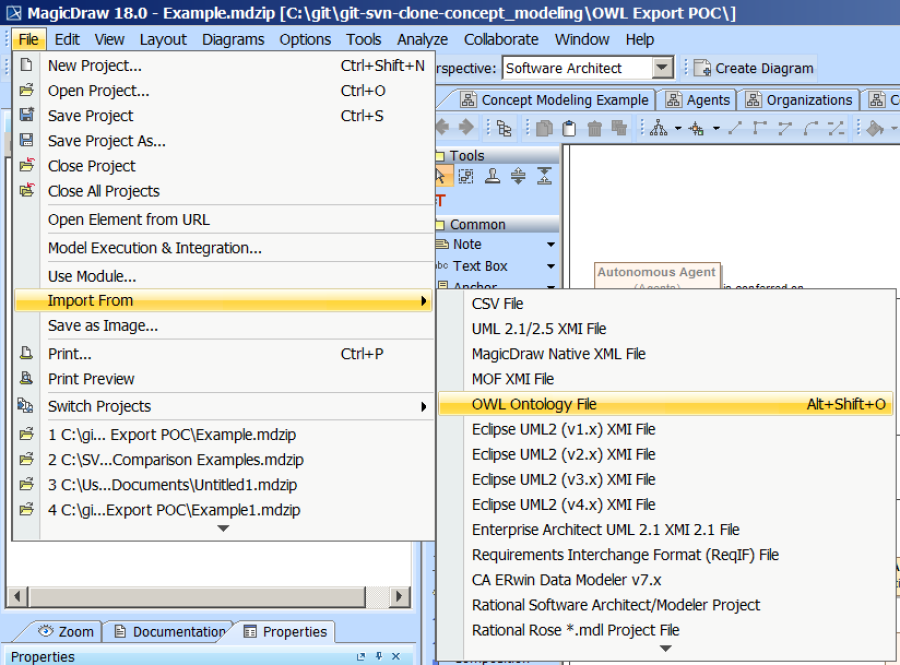
Task: Close the Properties panel with its X icon
Action: point(396,656)
